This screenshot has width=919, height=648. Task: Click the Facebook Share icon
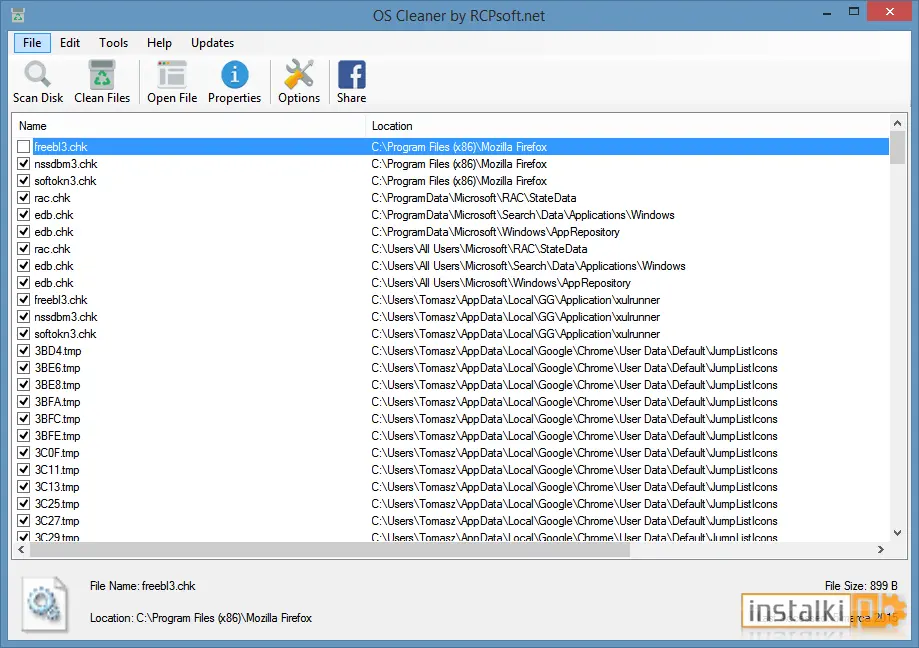(x=352, y=74)
